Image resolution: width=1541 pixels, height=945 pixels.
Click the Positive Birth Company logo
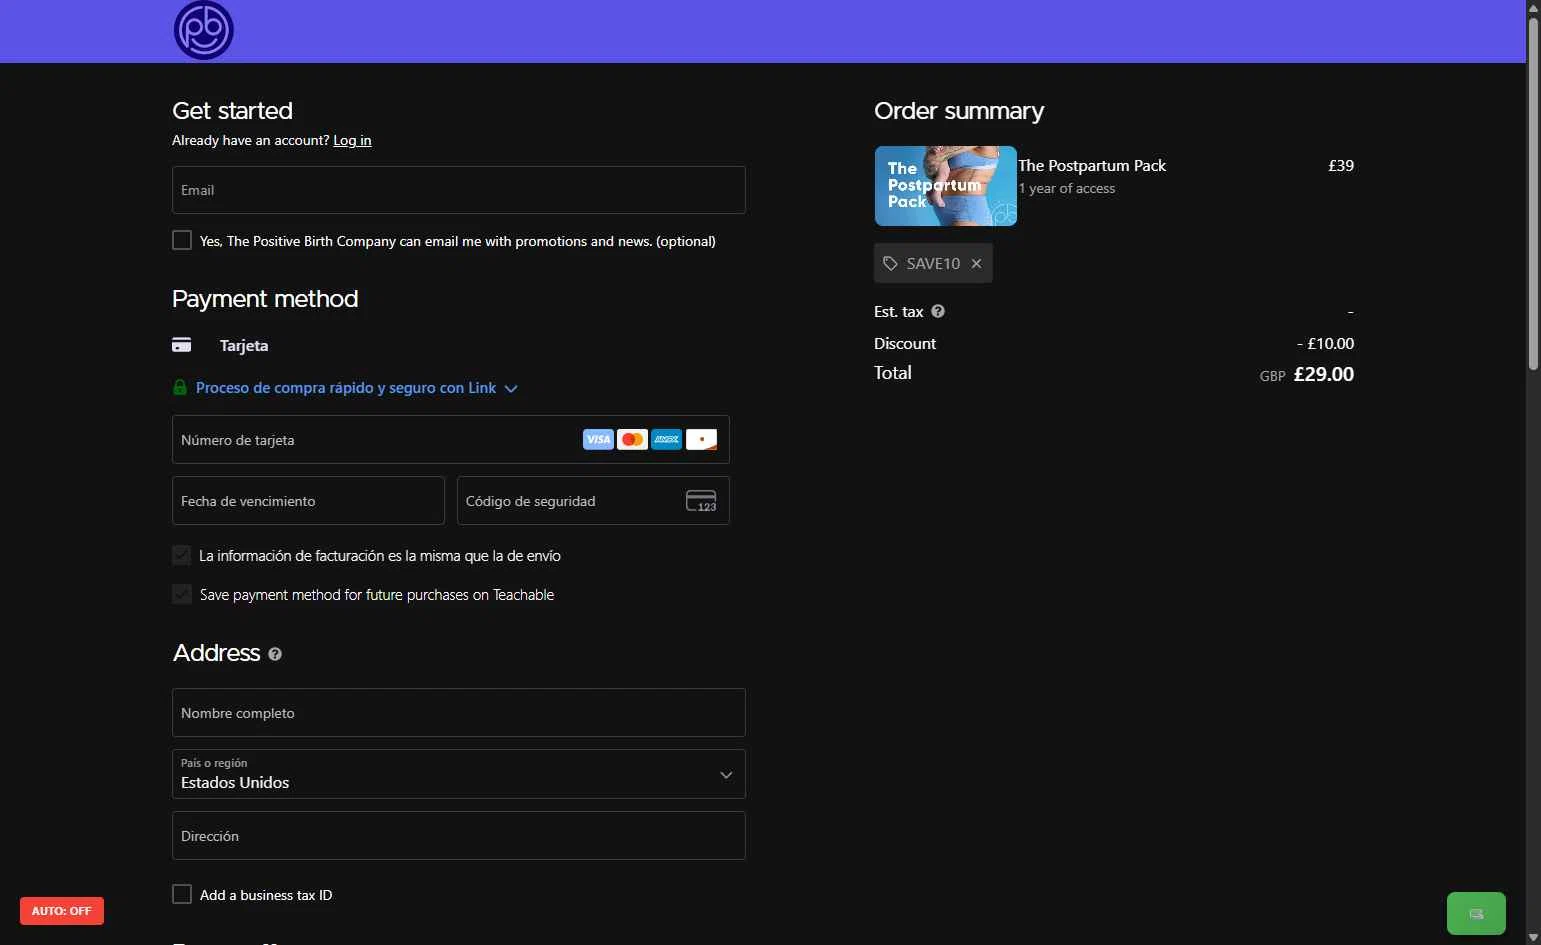coord(204,30)
